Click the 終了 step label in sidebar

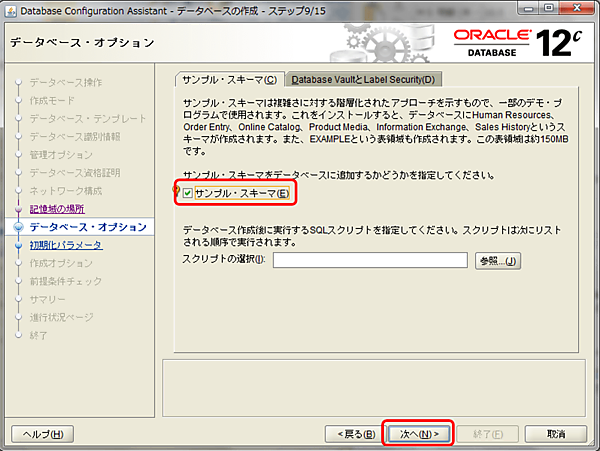(x=38, y=335)
